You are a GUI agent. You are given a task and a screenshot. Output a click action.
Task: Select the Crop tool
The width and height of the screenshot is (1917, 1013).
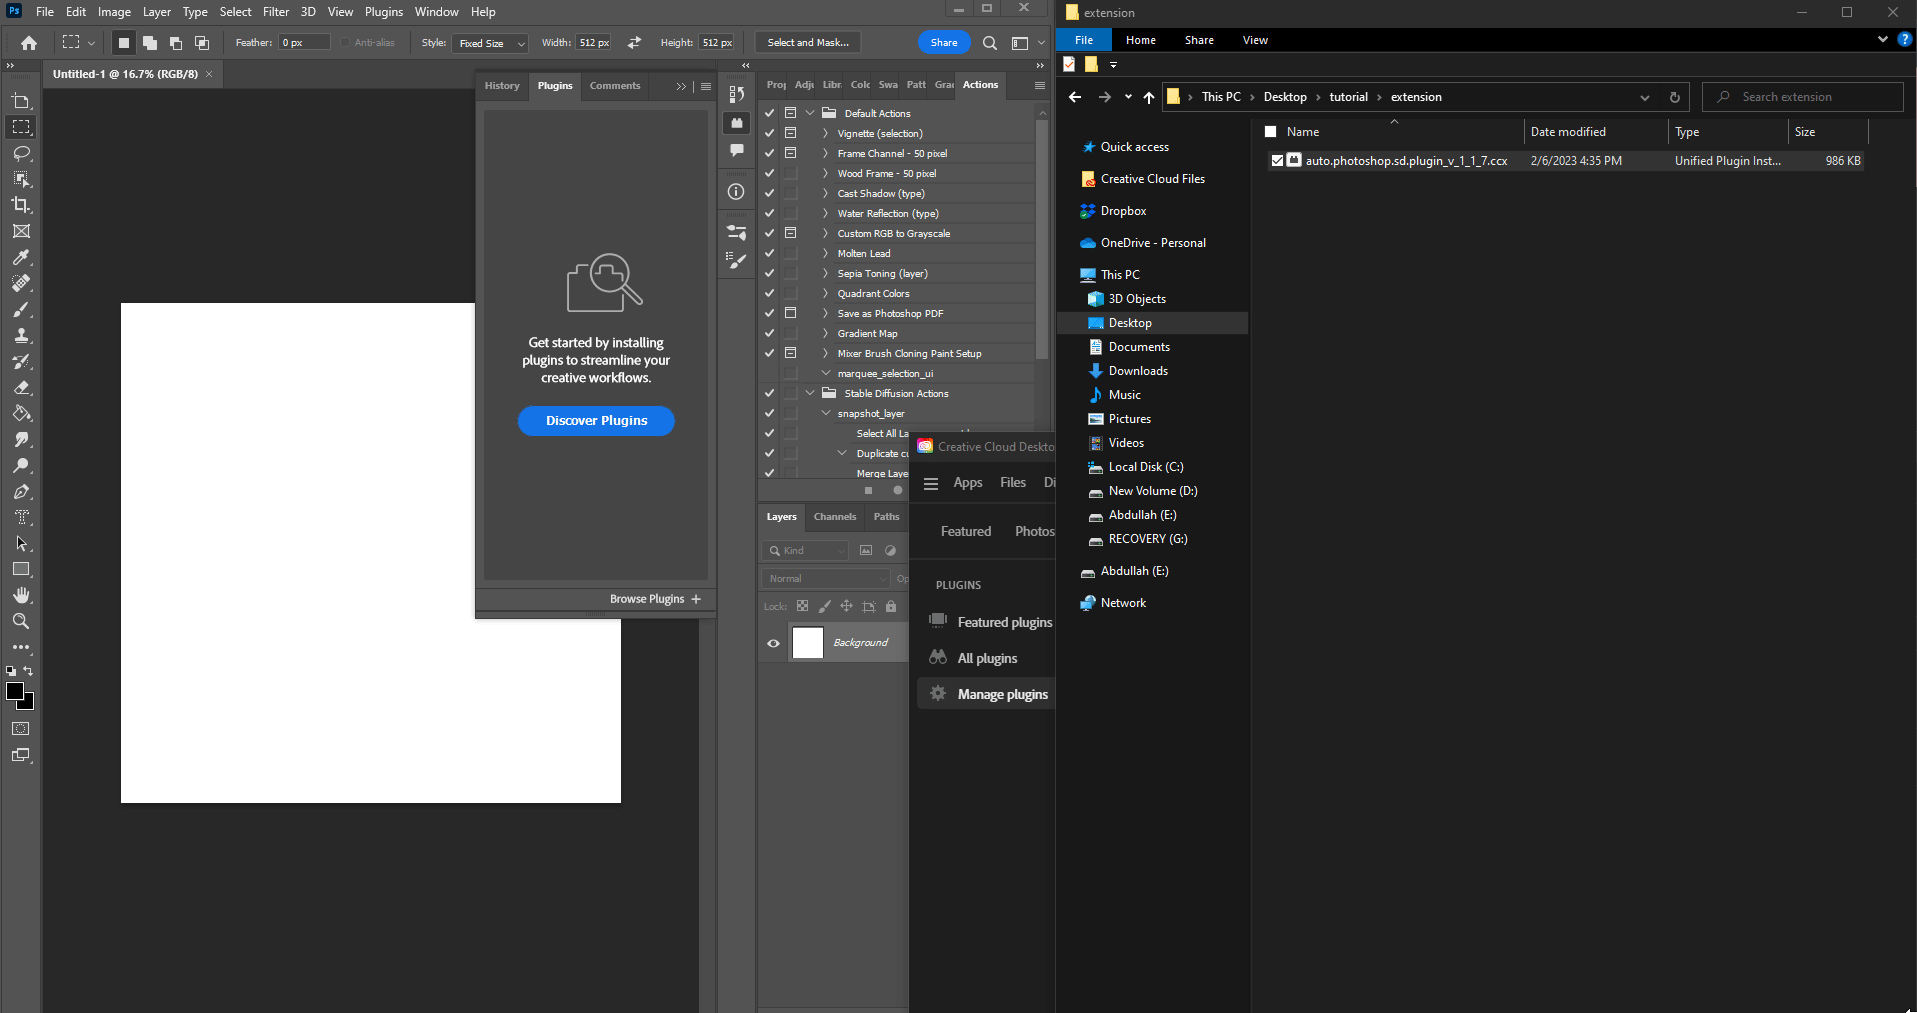click(21, 205)
